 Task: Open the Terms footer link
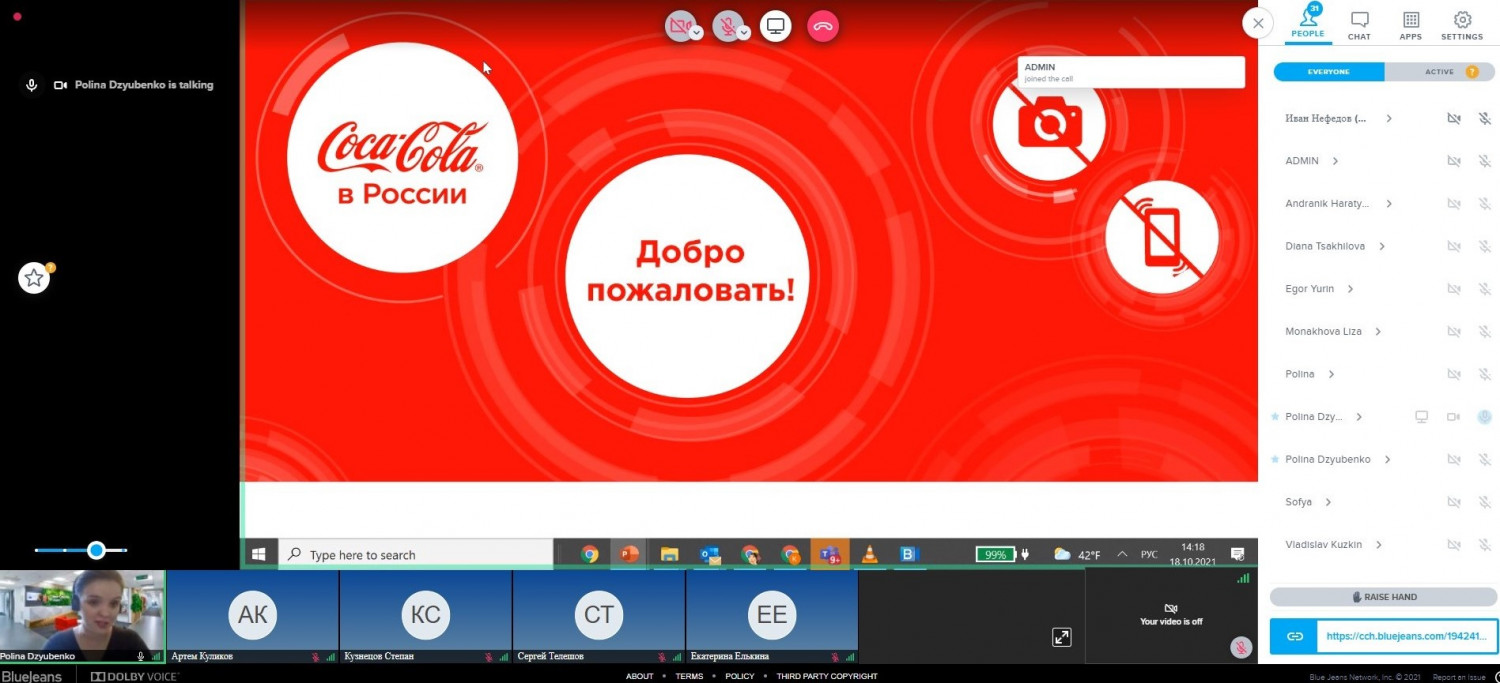click(689, 676)
